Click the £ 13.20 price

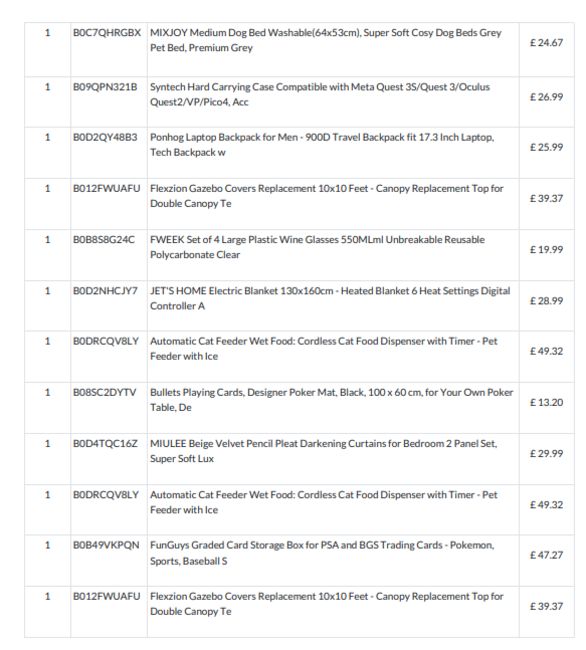pos(546,403)
